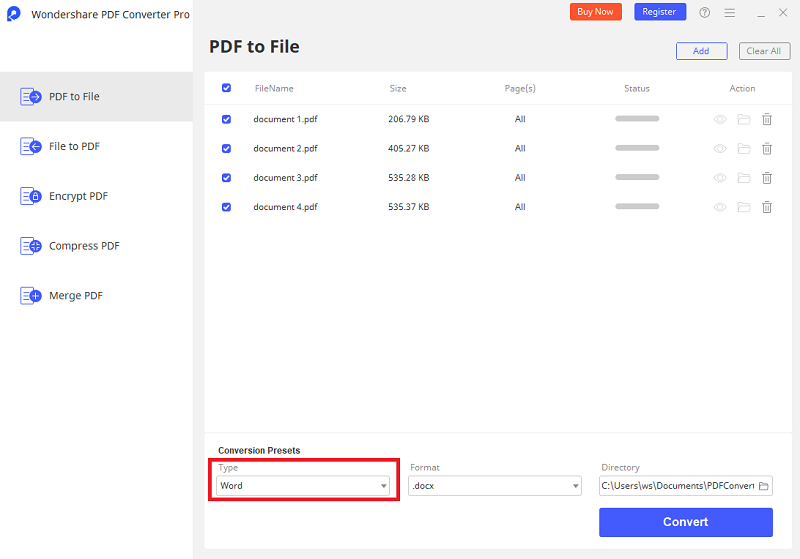Preview document 3.pdf with eye icon
800x559 pixels.
(x=720, y=178)
